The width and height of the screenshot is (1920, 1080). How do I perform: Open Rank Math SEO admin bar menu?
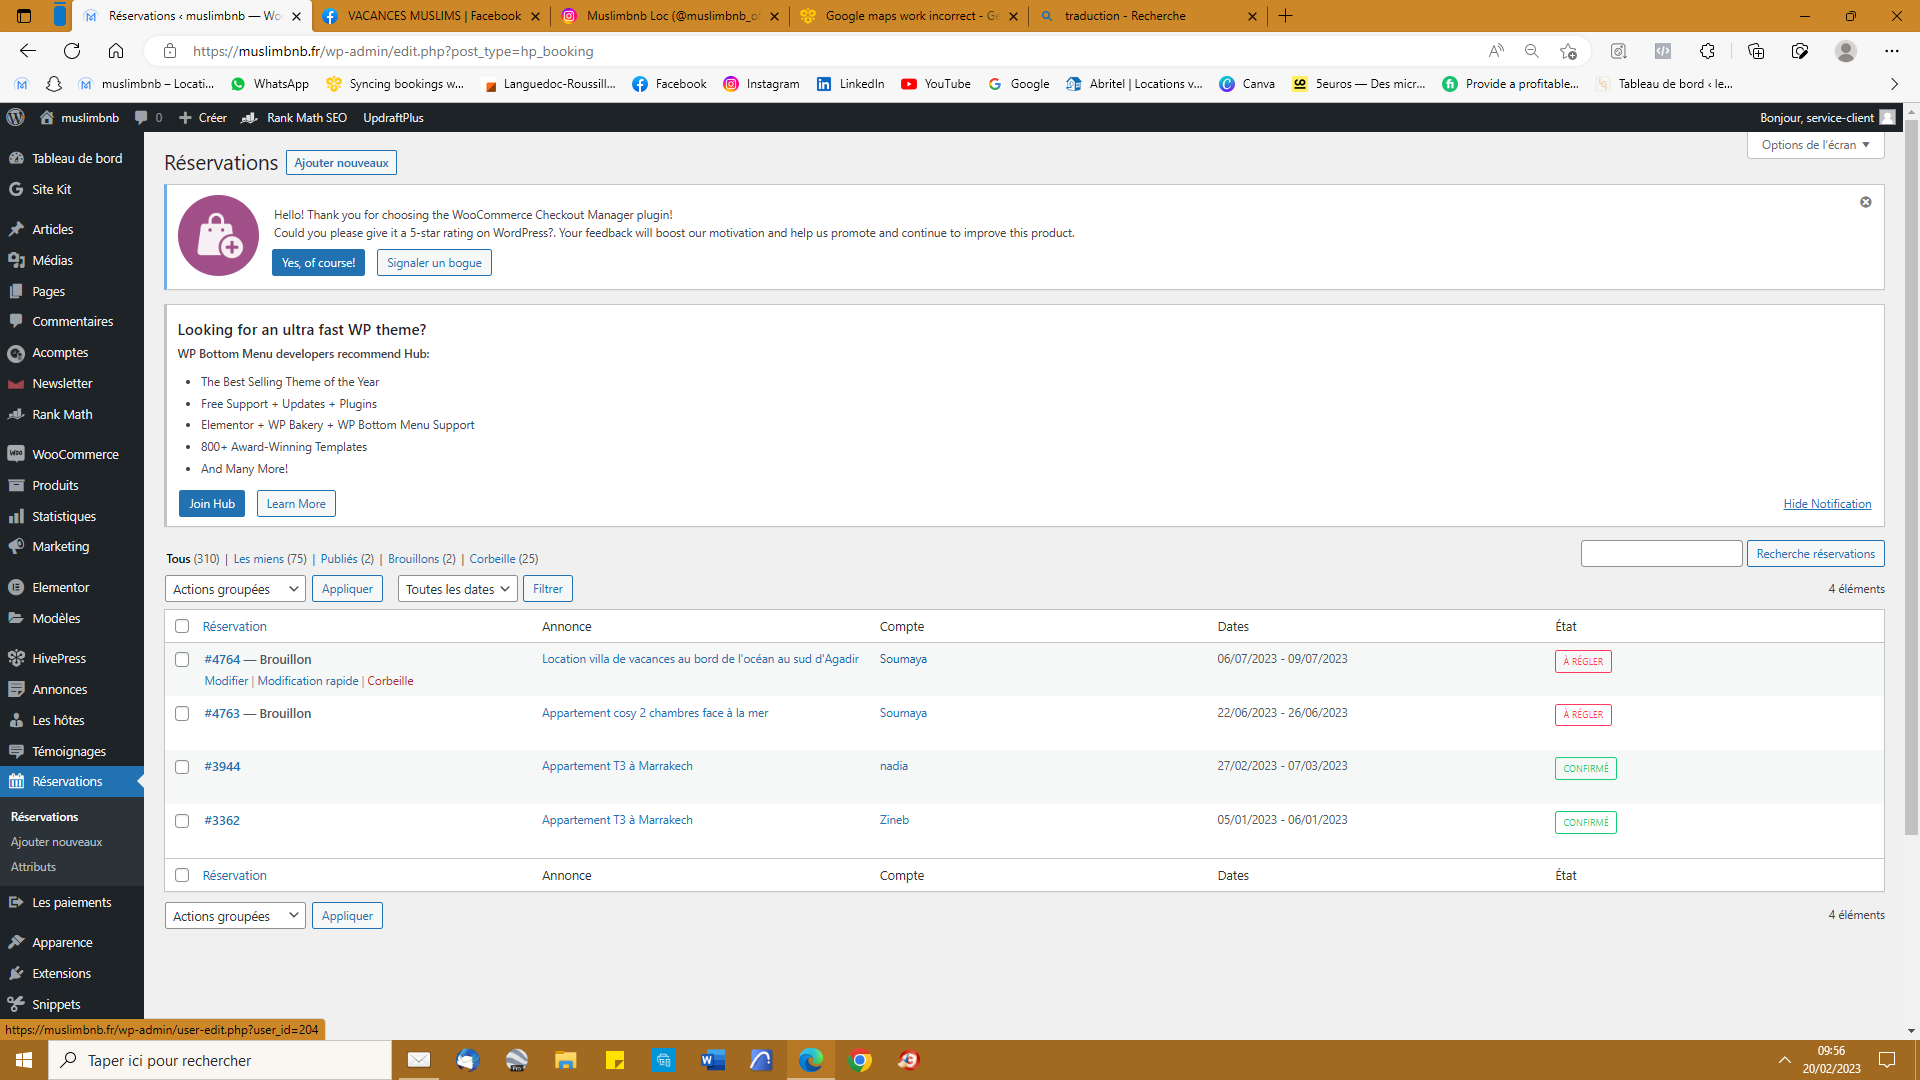294,117
